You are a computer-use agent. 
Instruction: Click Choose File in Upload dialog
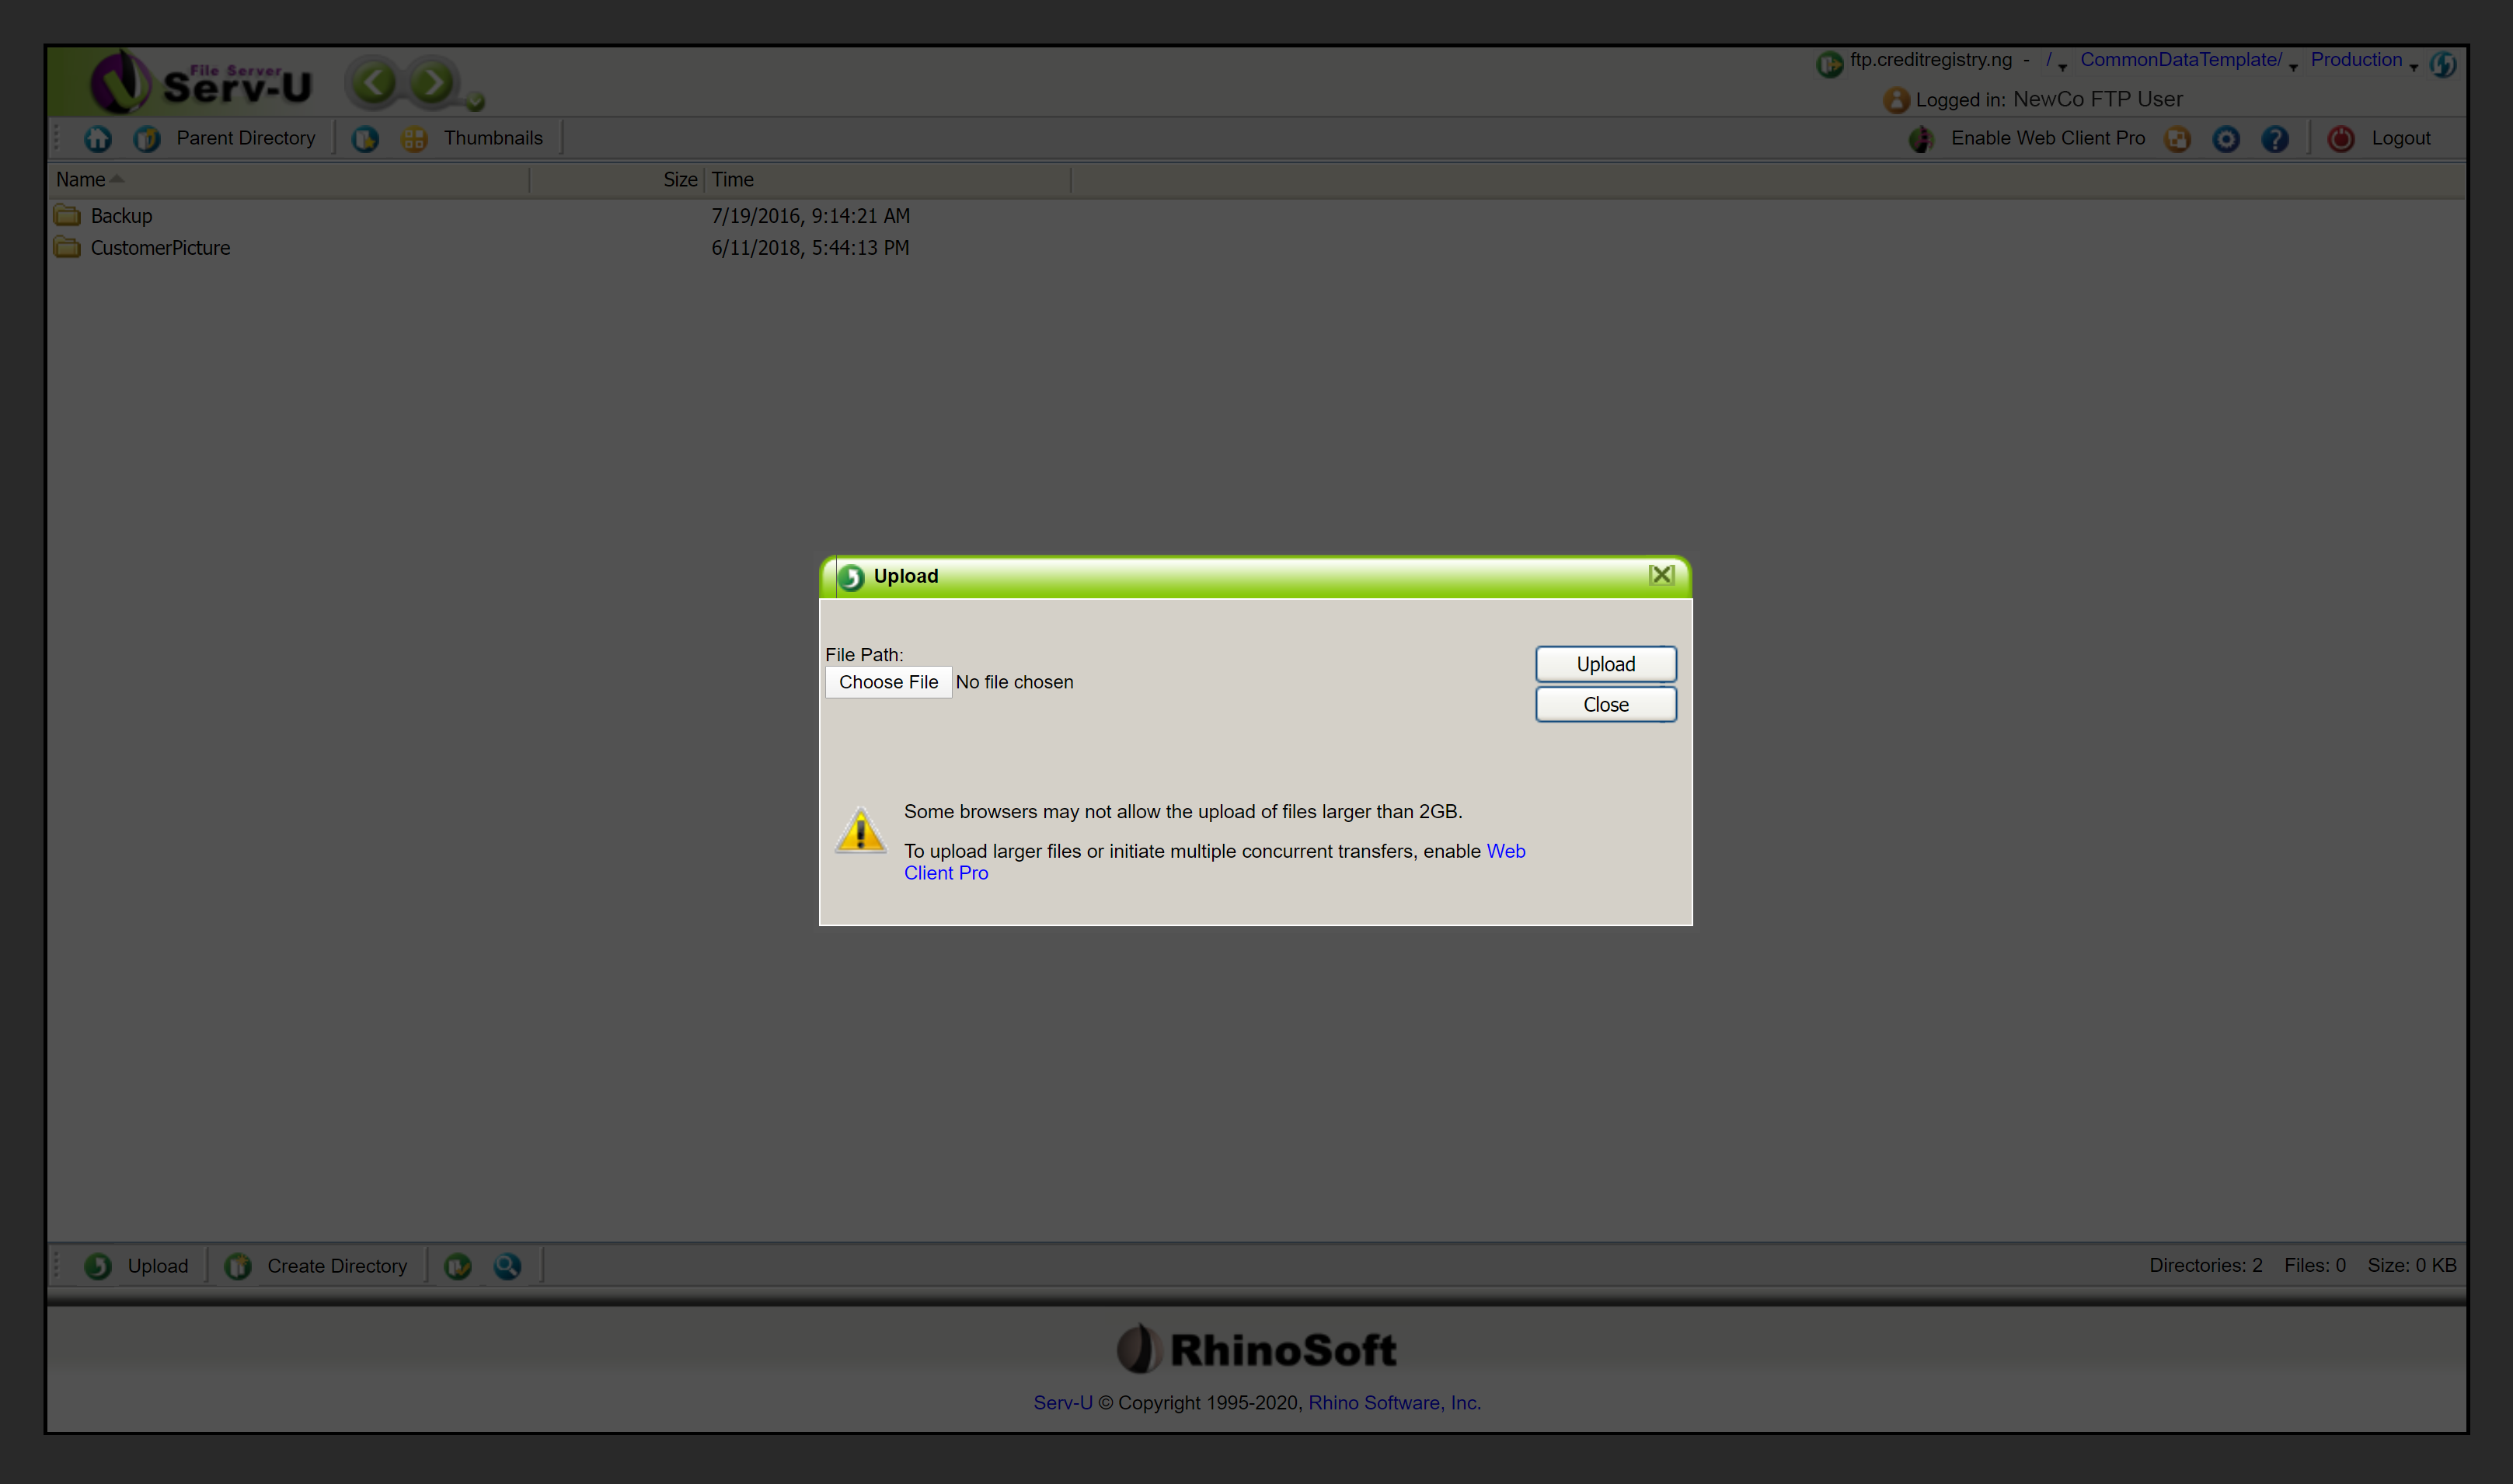point(888,683)
